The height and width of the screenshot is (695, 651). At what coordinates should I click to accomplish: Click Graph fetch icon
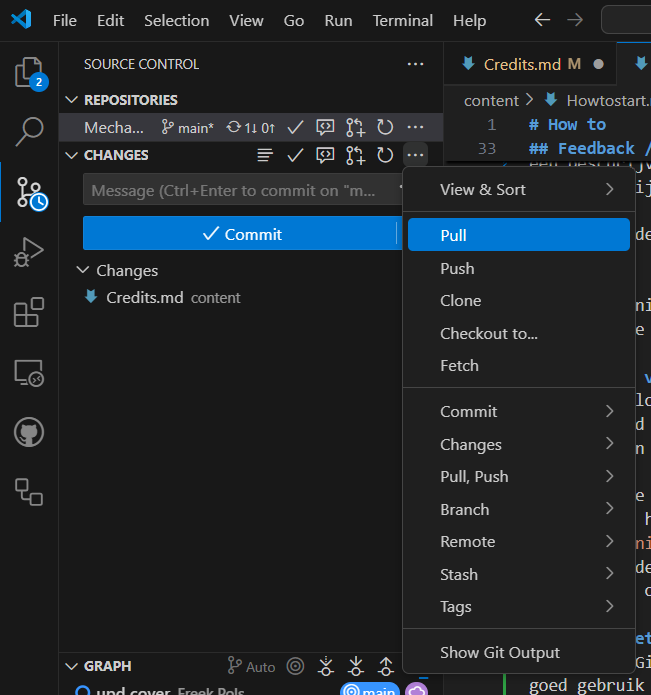click(x=326, y=666)
